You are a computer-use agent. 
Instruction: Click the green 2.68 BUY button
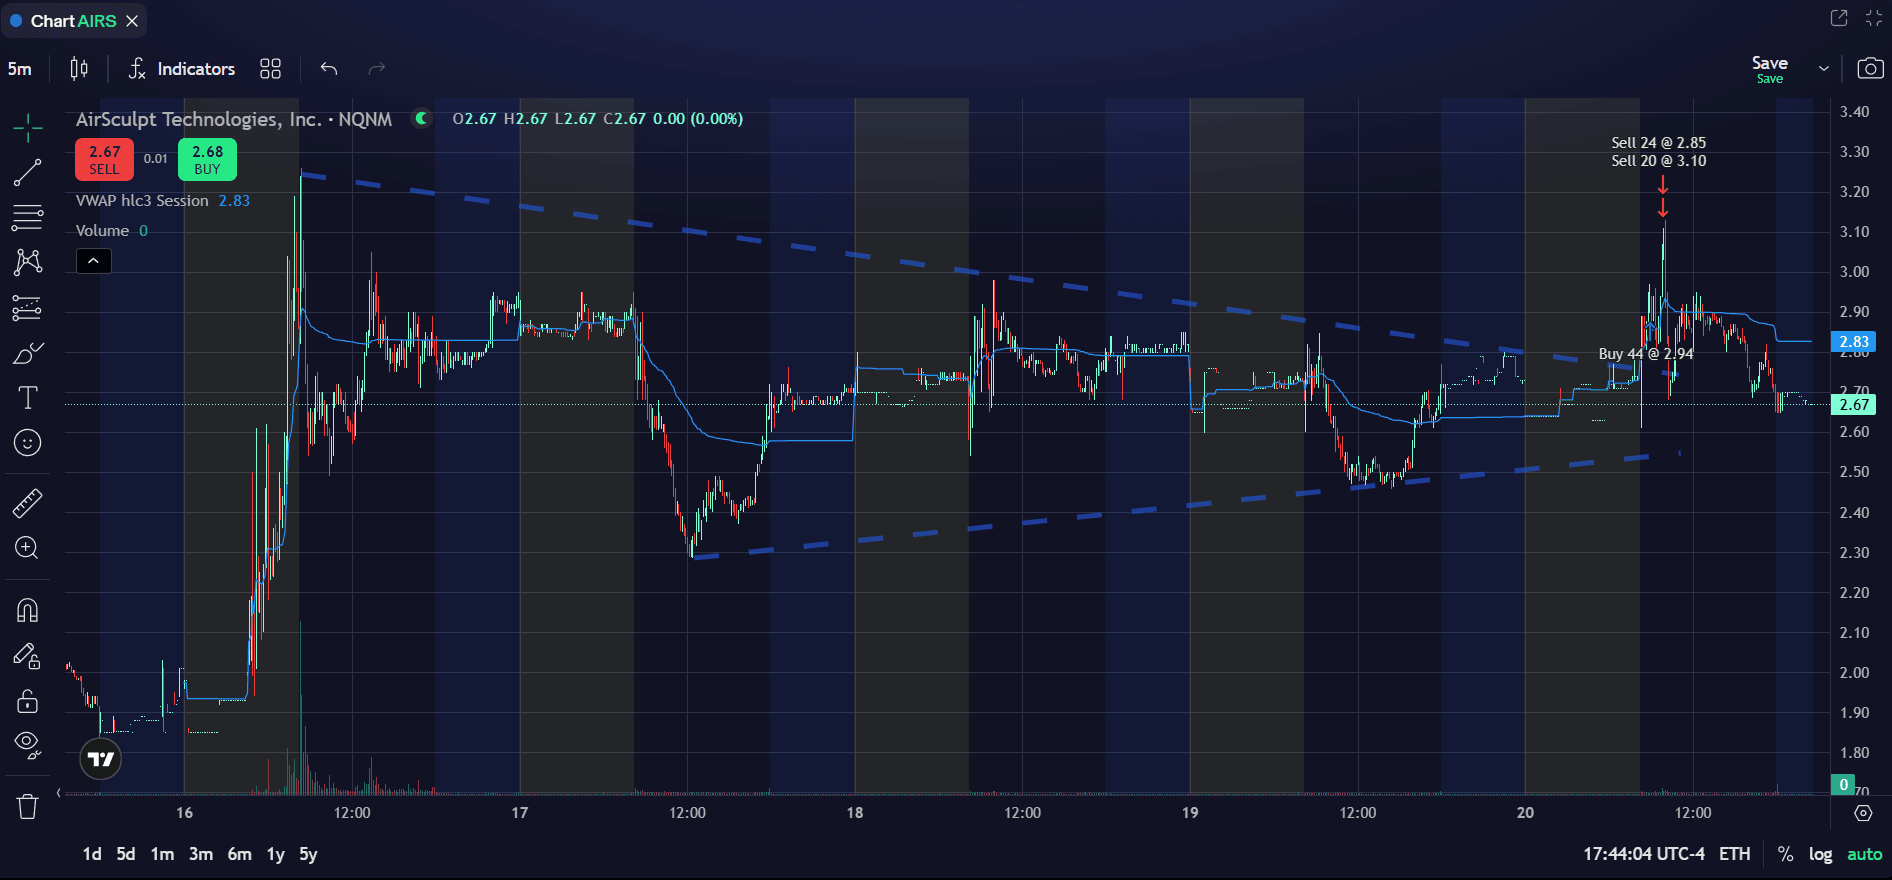tap(207, 160)
